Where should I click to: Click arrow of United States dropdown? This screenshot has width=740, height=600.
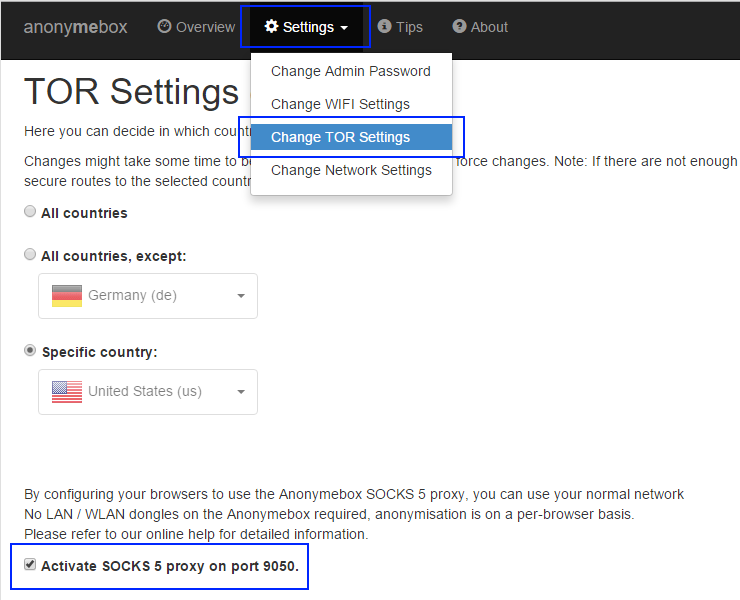241,392
